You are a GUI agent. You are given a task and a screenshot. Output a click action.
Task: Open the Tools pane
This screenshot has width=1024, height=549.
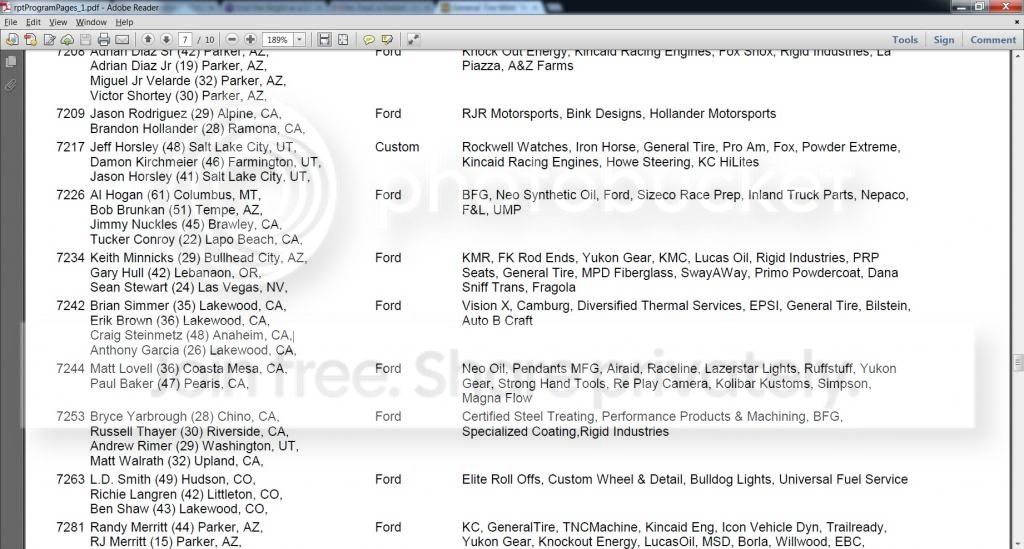[904, 40]
